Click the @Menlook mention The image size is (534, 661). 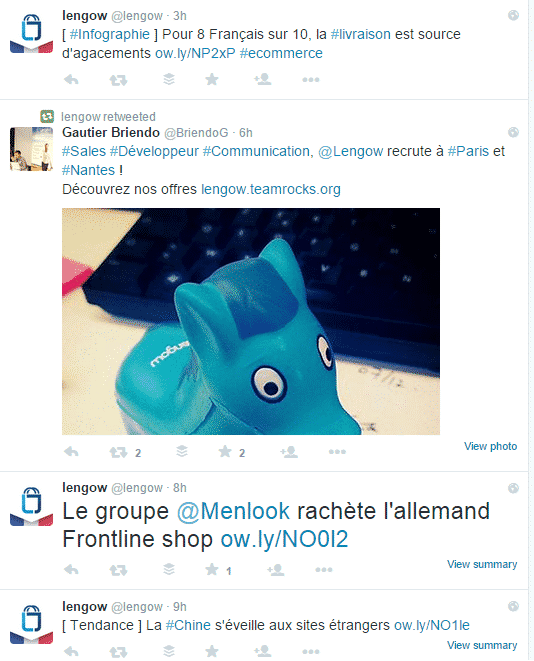[x=233, y=511]
